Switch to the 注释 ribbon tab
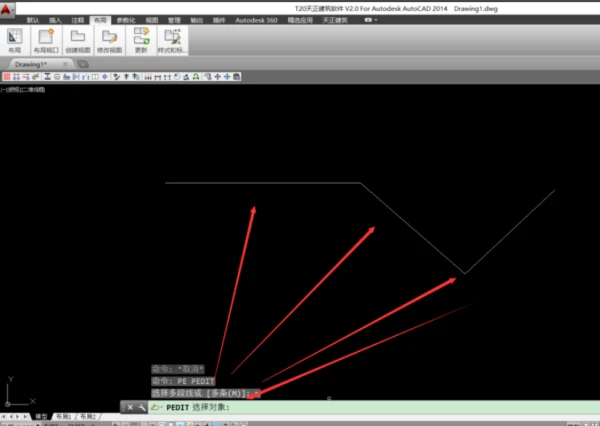The width and height of the screenshot is (600, 426). (x=78, y=20)
